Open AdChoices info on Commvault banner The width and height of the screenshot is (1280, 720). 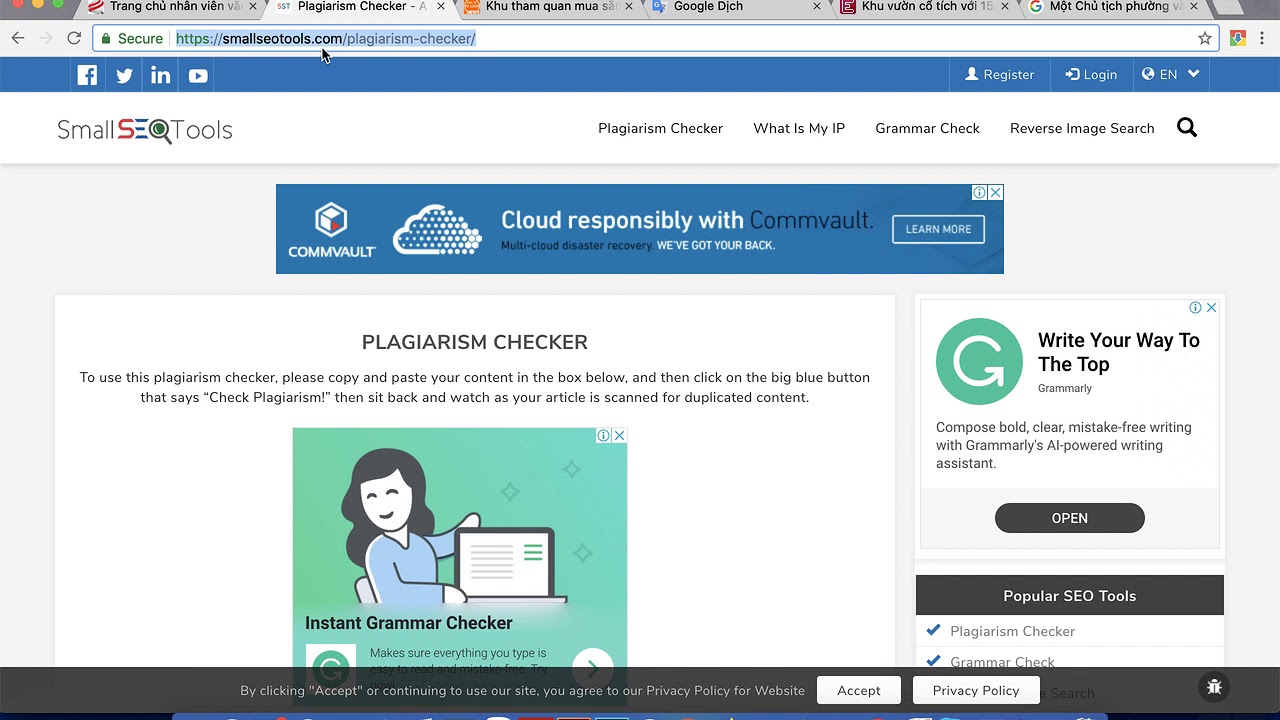point(980,192)
